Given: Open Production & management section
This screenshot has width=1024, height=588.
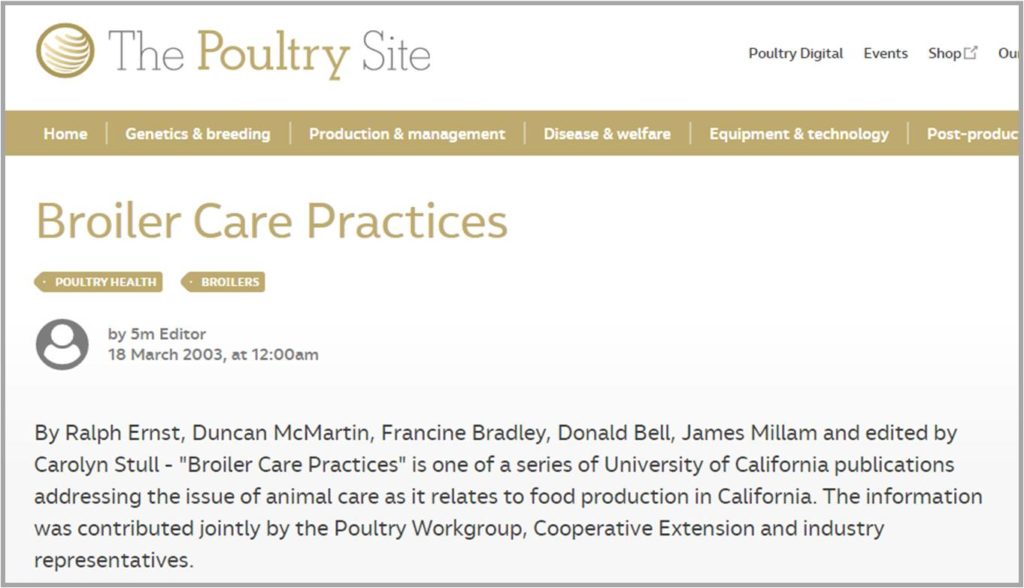Looking at the screenshot, I should click(x=407, y=134).
